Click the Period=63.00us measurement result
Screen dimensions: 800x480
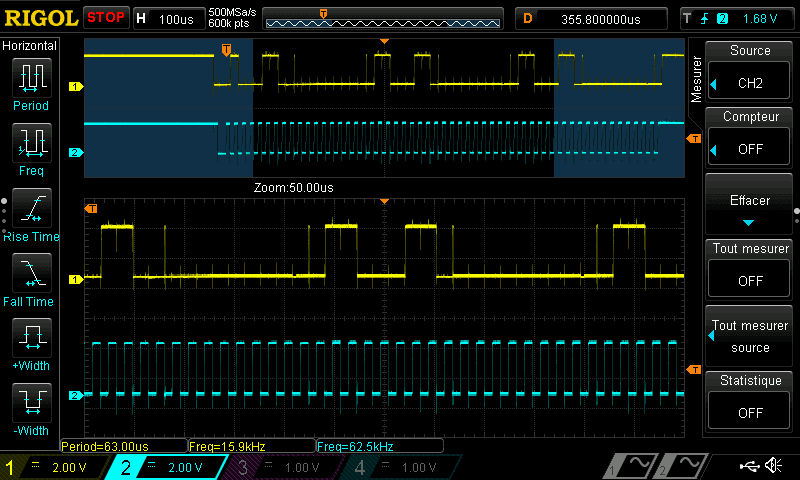pos(123,446)
